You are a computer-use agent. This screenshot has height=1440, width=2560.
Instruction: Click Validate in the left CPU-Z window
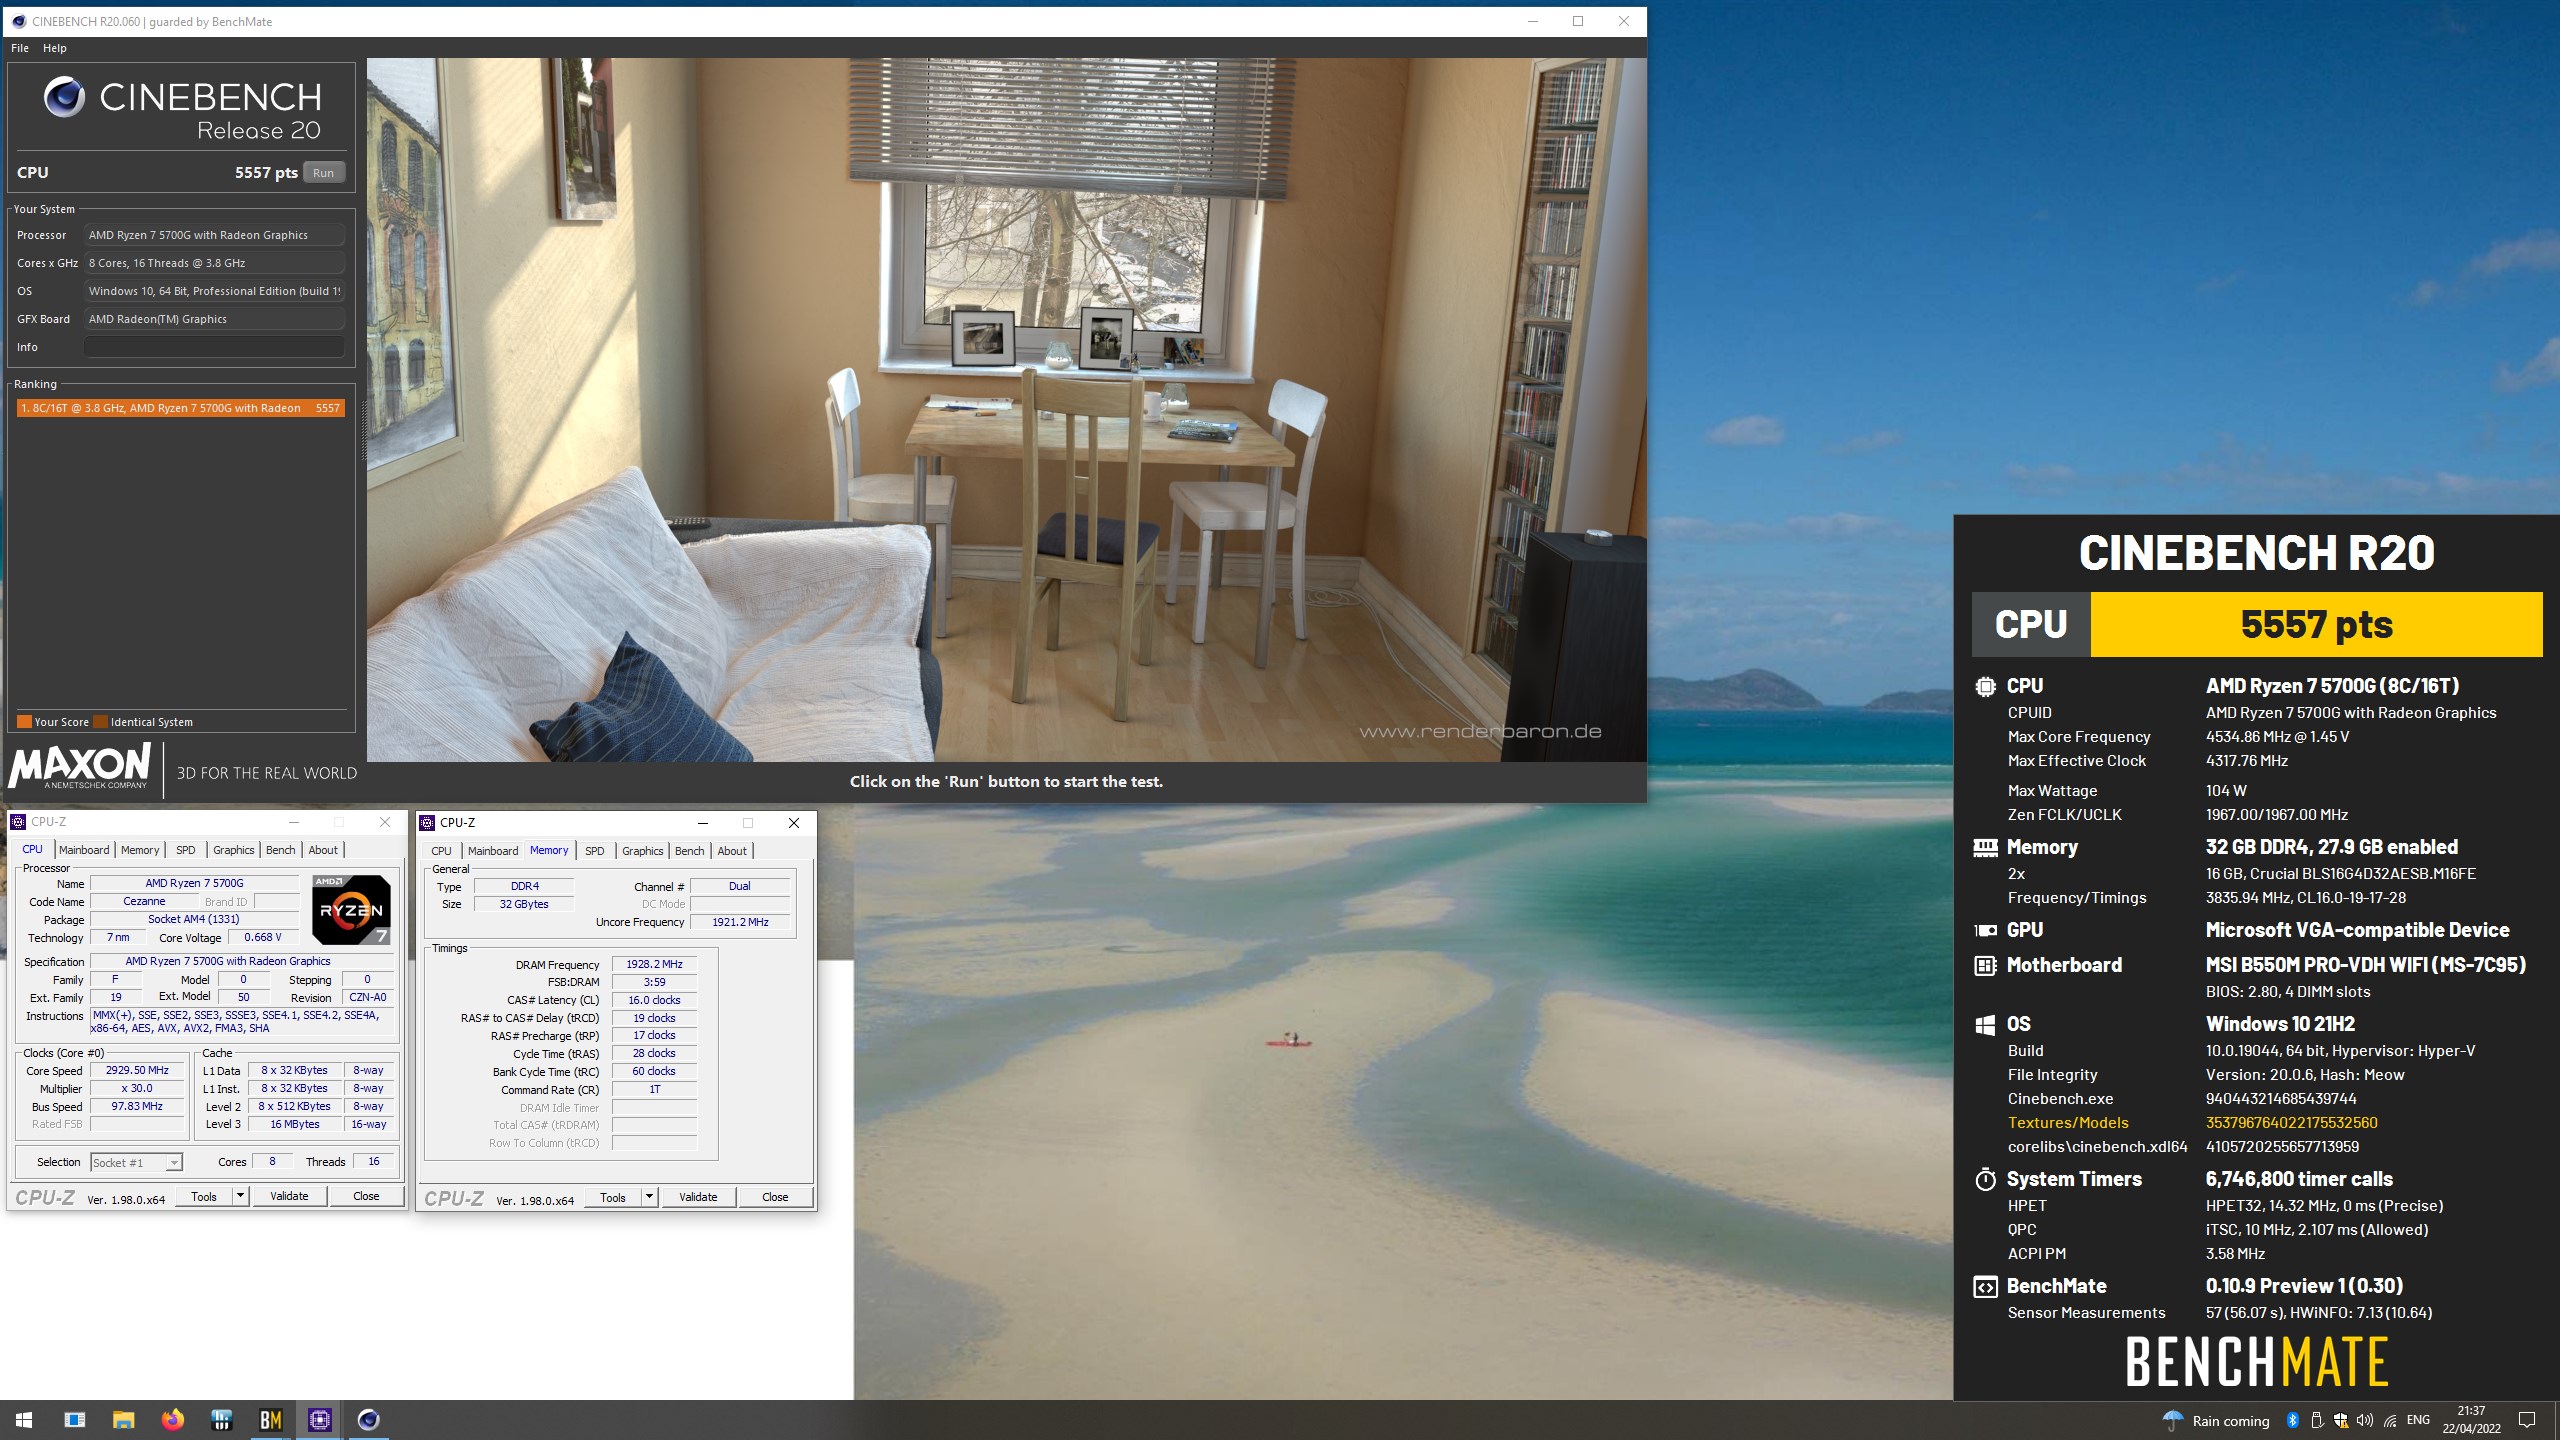289,1196
